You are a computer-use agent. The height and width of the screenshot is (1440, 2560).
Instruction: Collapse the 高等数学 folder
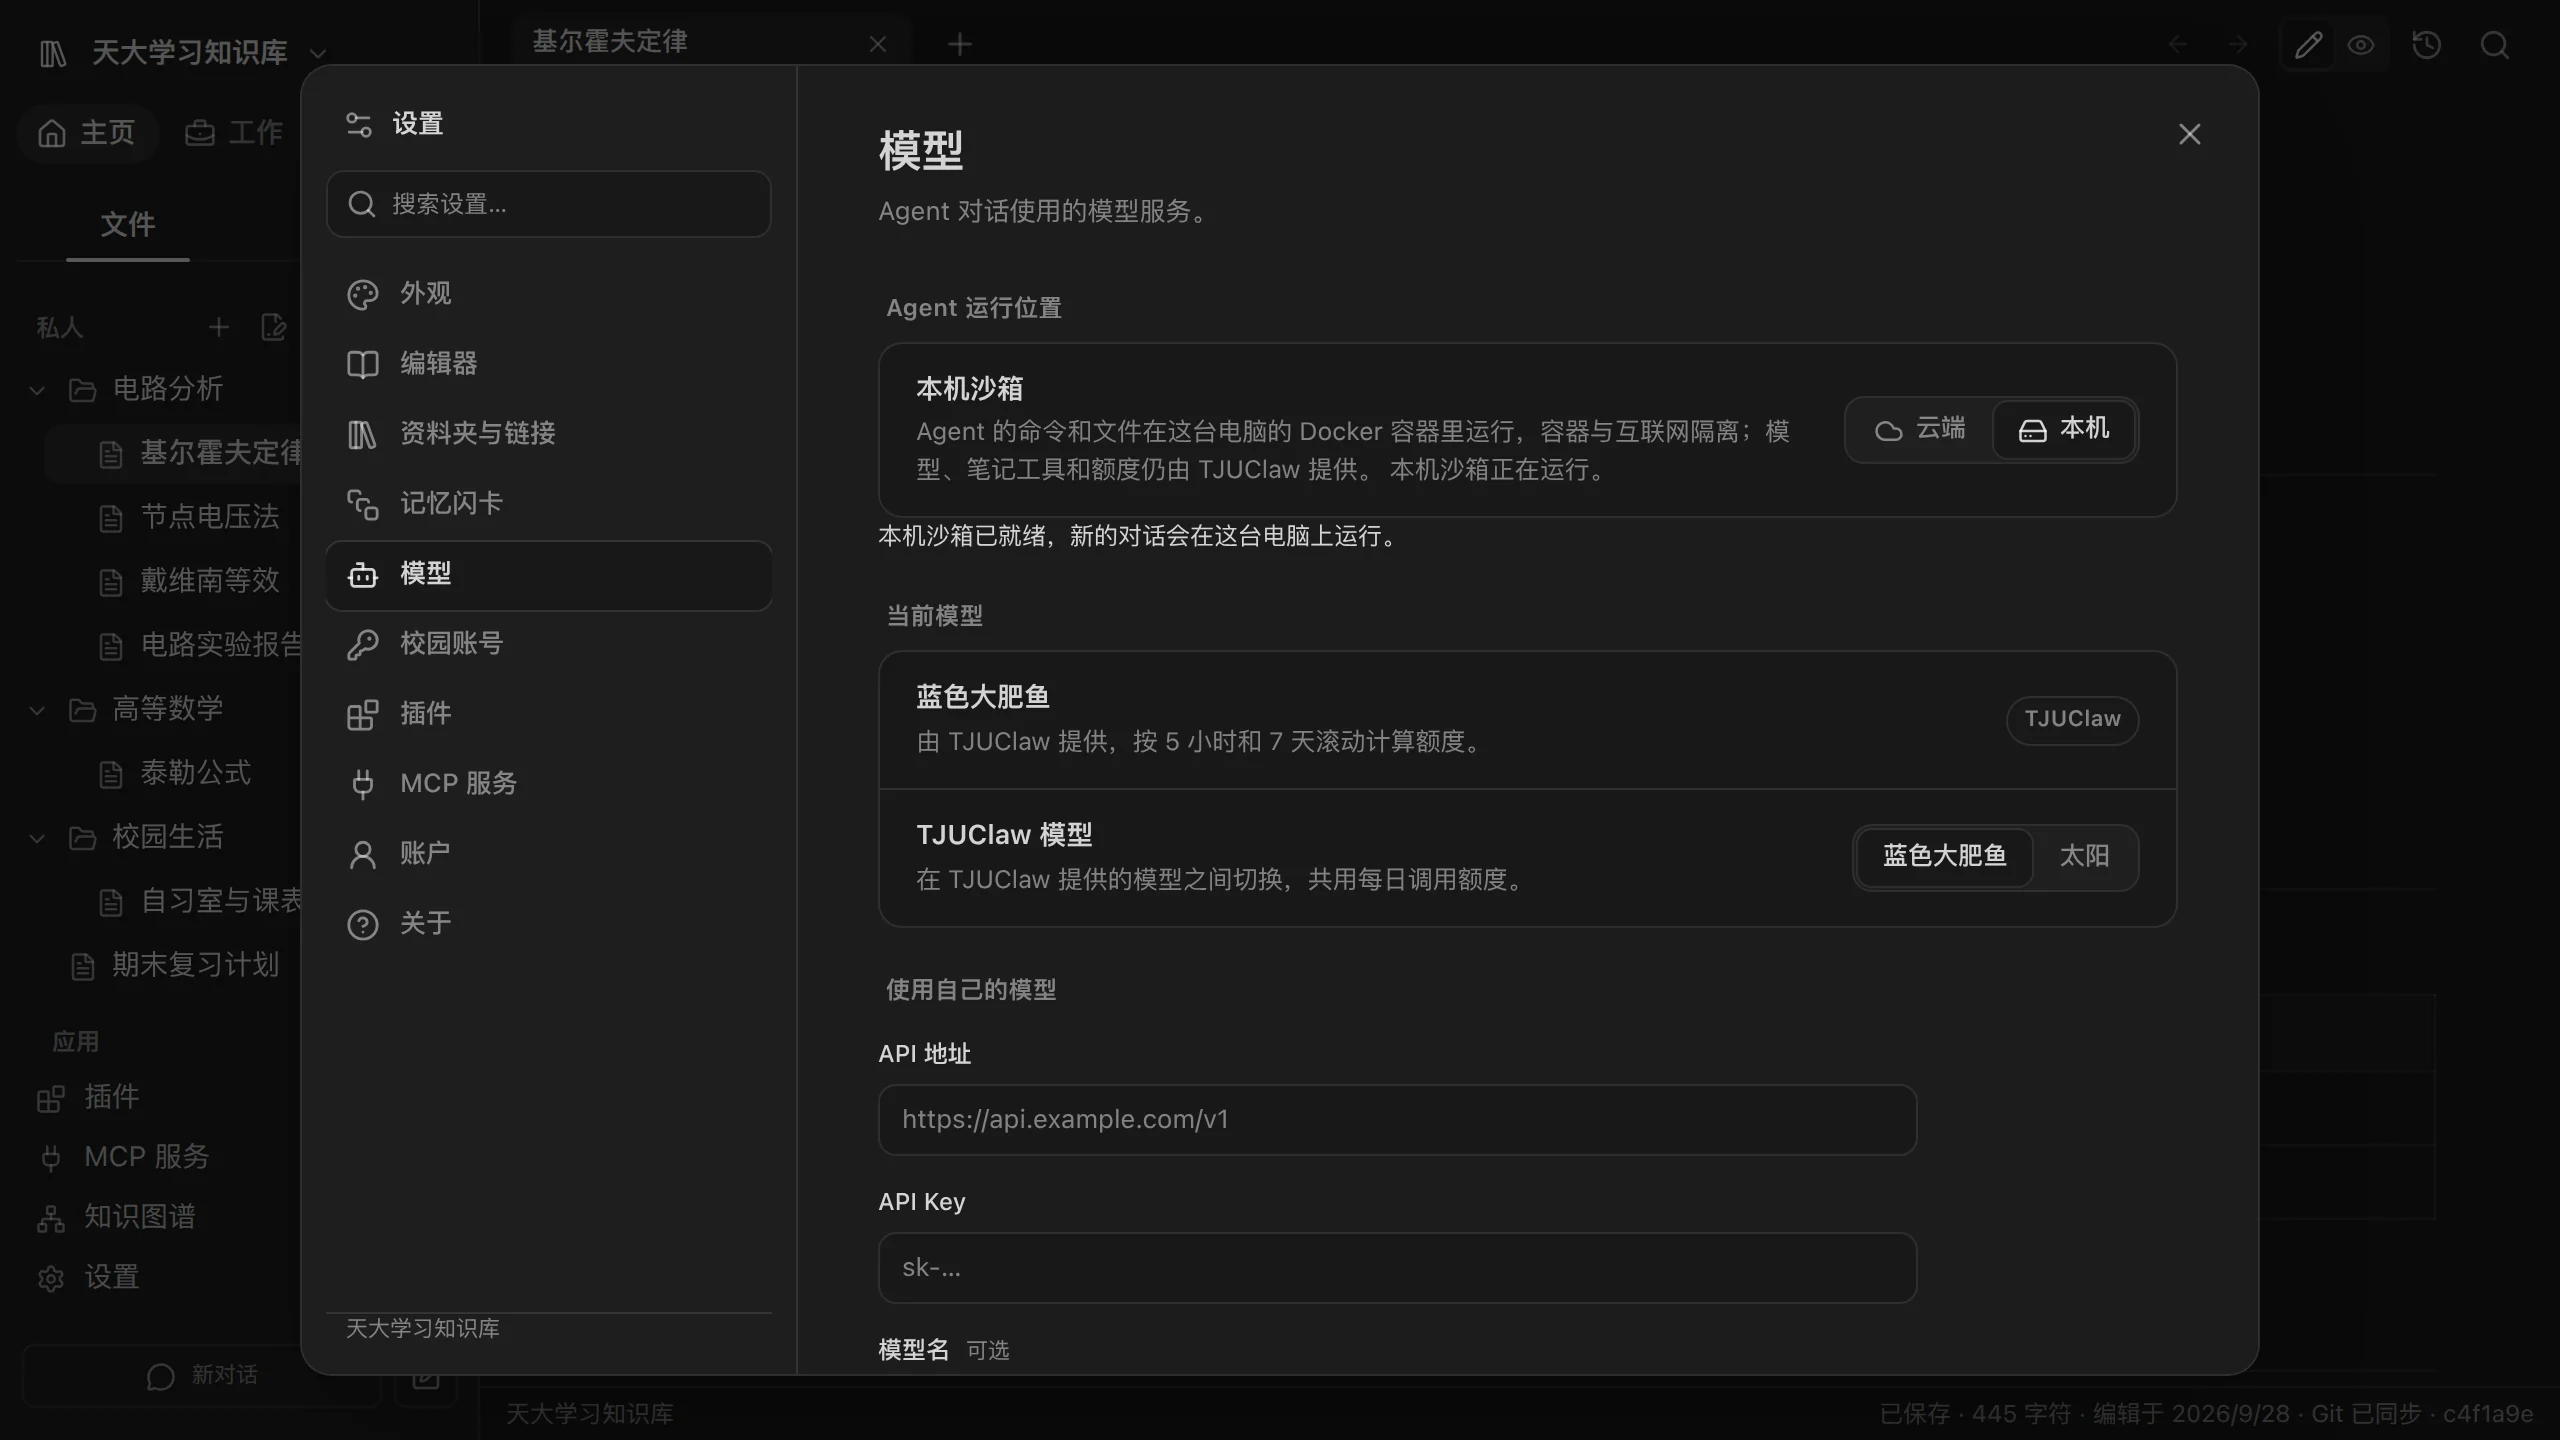pos(37,710)
